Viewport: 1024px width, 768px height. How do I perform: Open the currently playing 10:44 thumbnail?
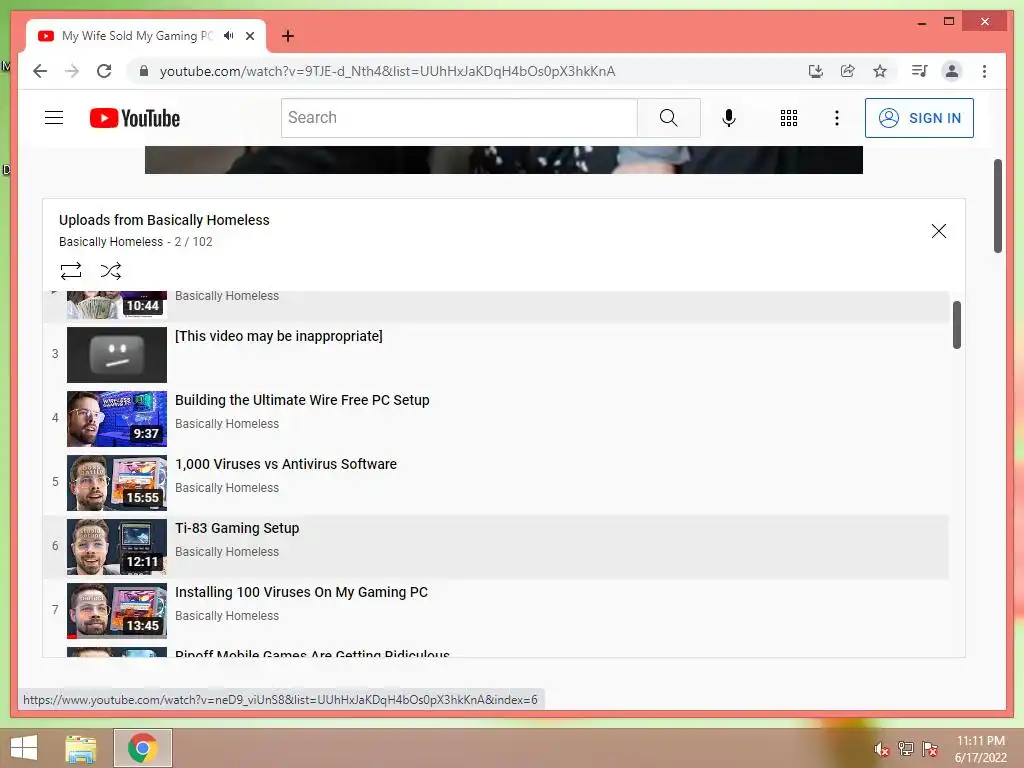(117, 305)
